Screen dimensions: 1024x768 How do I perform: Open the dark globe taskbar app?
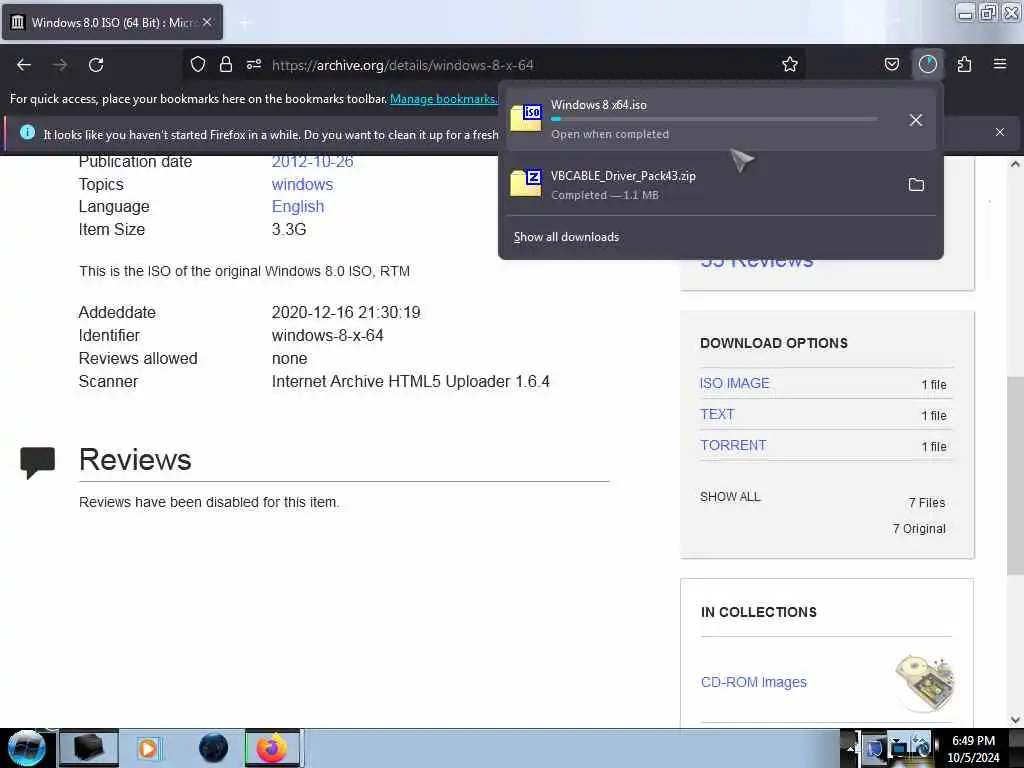214,748
